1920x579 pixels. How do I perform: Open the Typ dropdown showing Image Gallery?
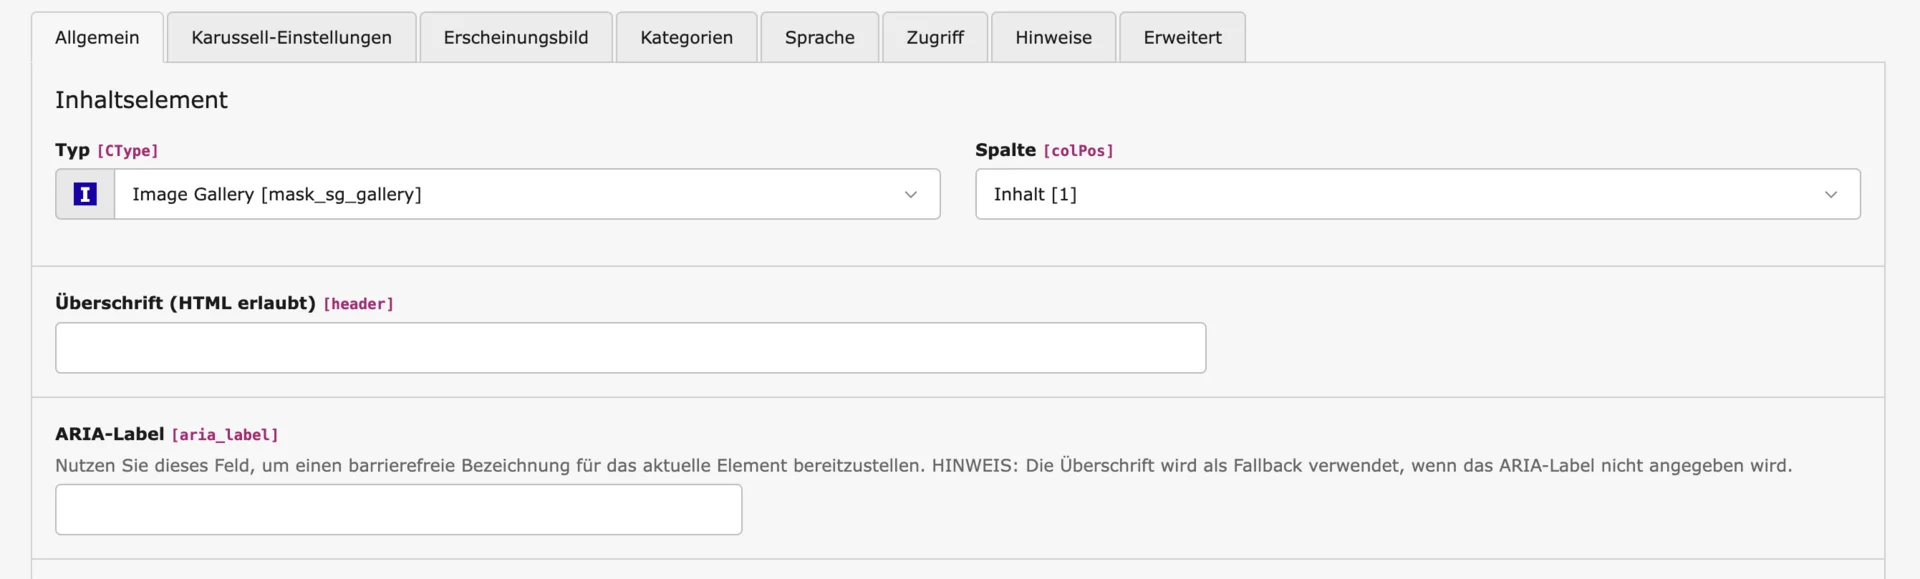point(527,194)
